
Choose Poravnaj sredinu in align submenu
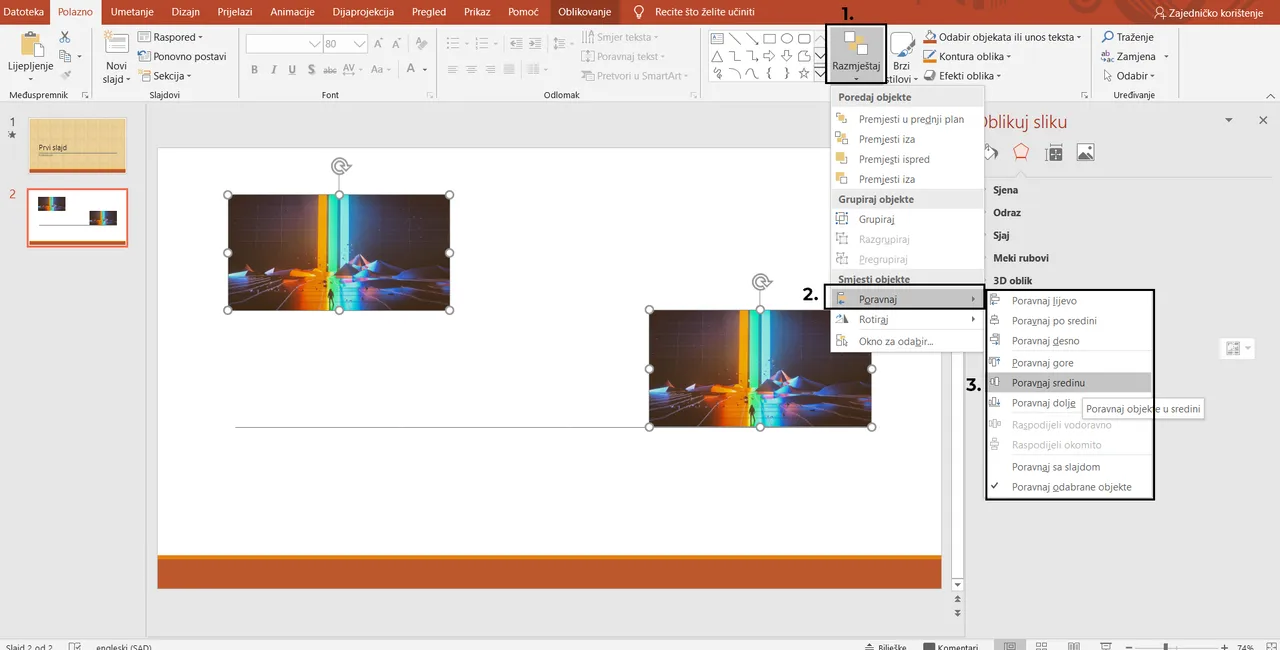(x=1069, y=382)
